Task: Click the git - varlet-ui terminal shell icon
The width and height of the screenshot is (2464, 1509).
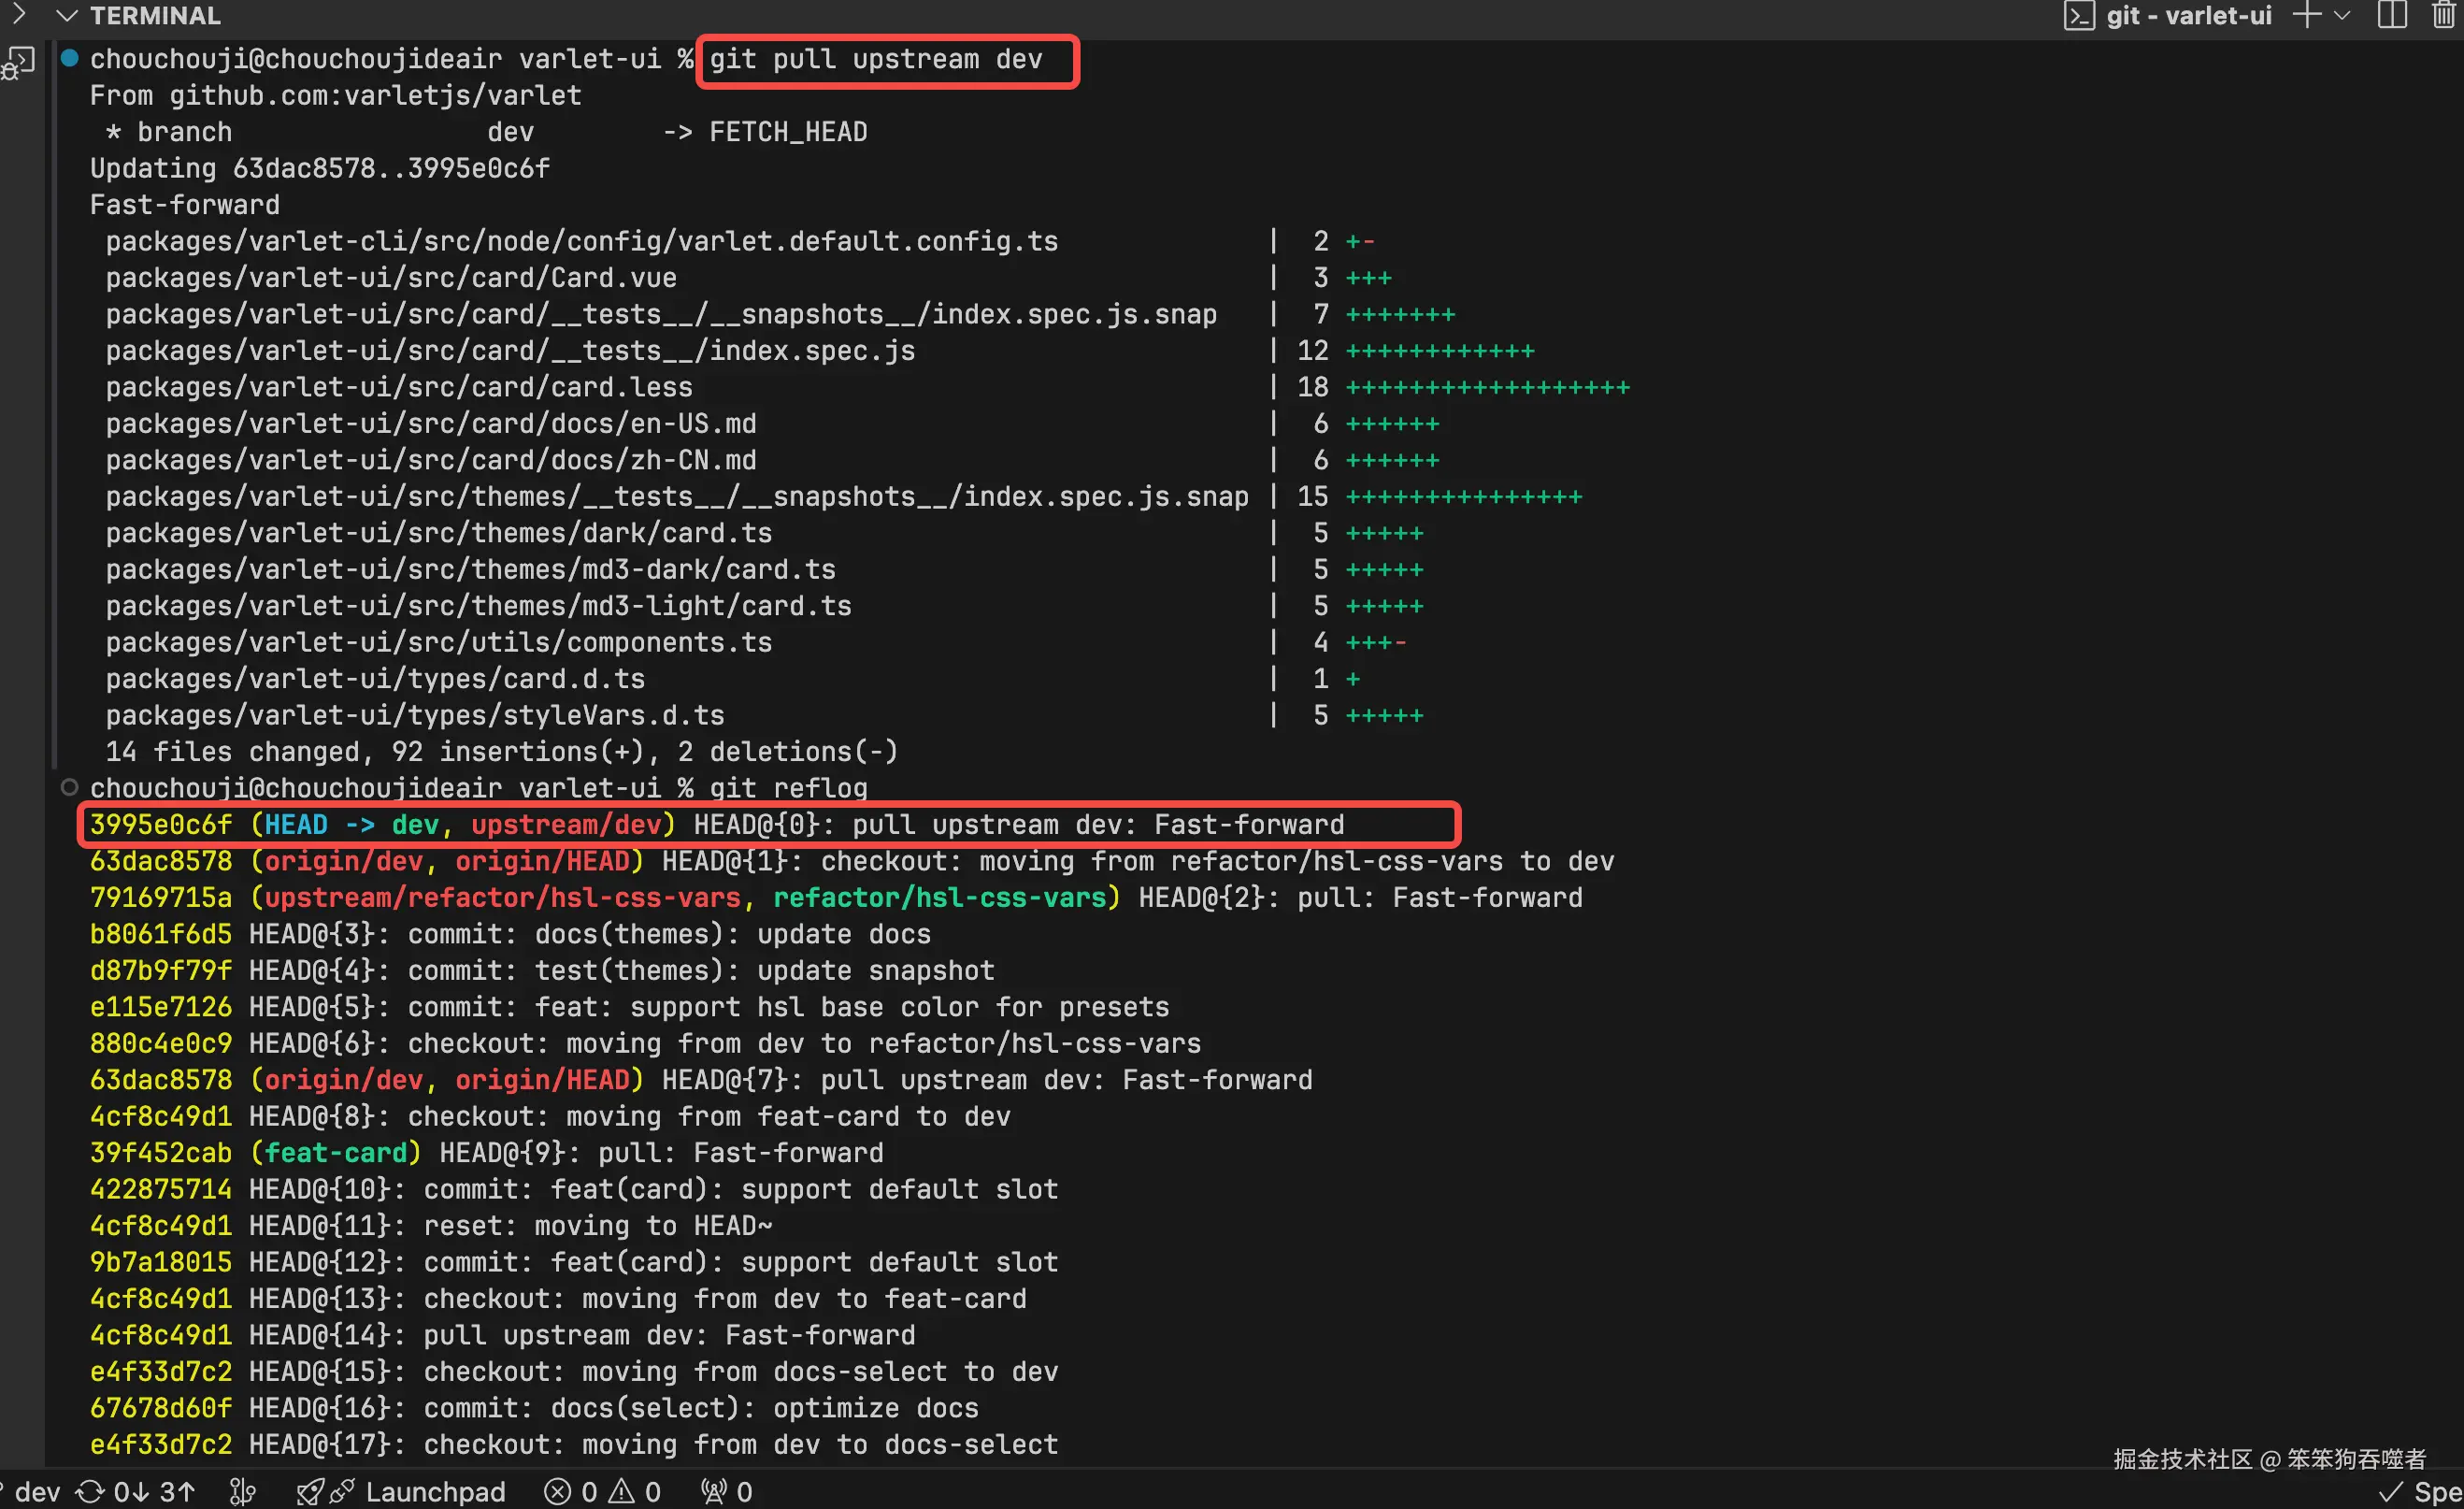Action: tap(2079, 15)
